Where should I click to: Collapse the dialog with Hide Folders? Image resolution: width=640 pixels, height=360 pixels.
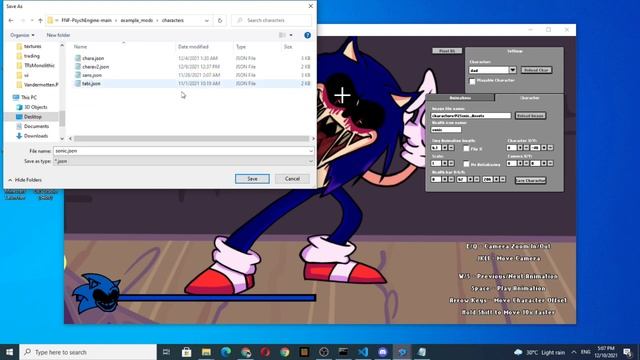pyautogui.click(x=25, y=180)
